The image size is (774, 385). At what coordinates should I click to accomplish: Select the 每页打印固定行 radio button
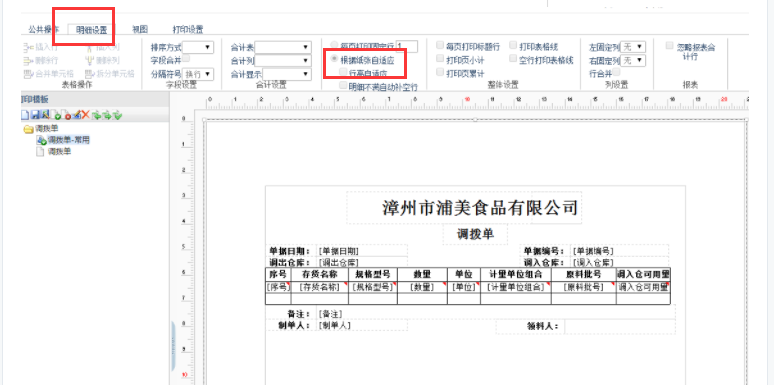[335, 46]
